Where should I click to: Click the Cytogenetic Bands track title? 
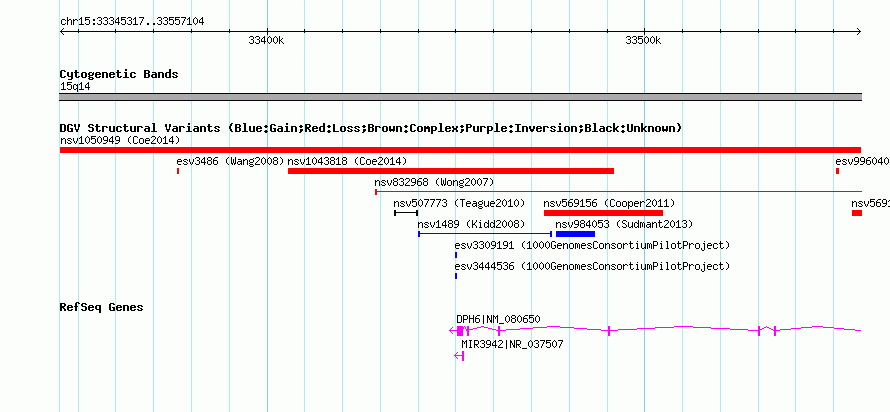click(119, 74)
